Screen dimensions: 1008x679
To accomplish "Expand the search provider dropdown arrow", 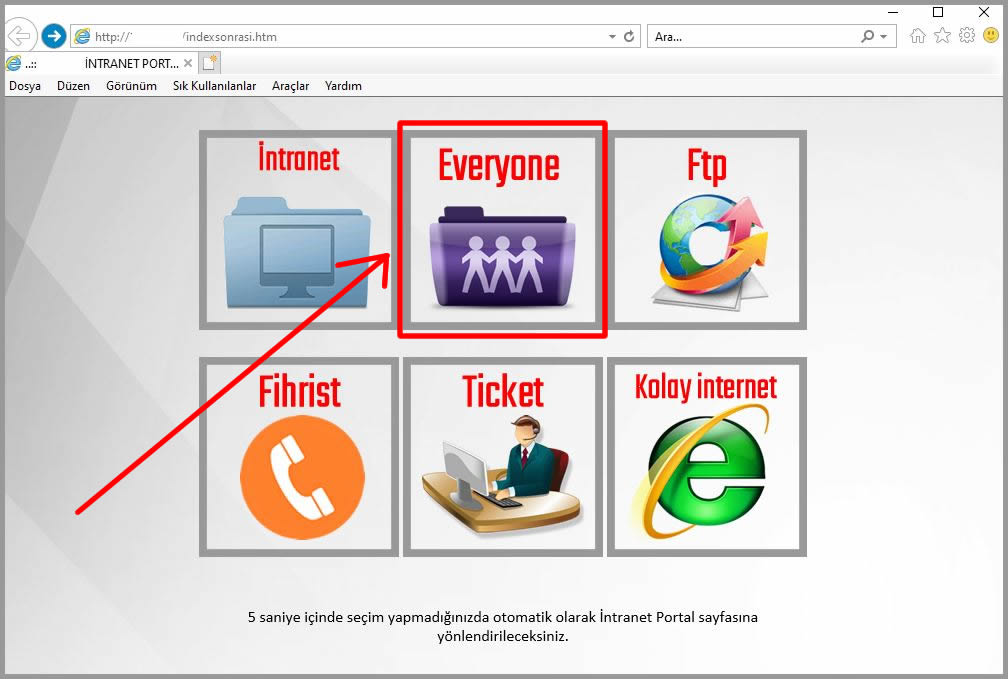I will coord(883,37).
